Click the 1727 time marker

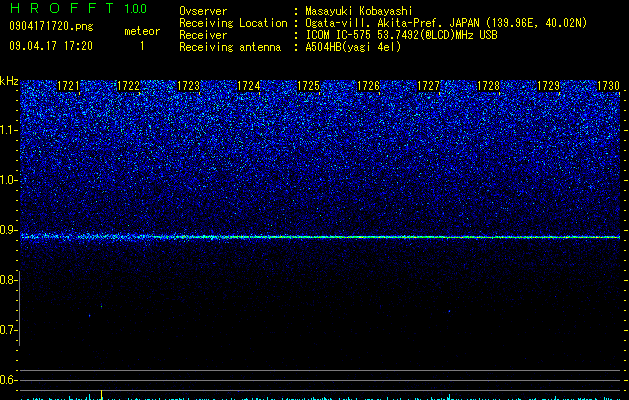(428, 86)
